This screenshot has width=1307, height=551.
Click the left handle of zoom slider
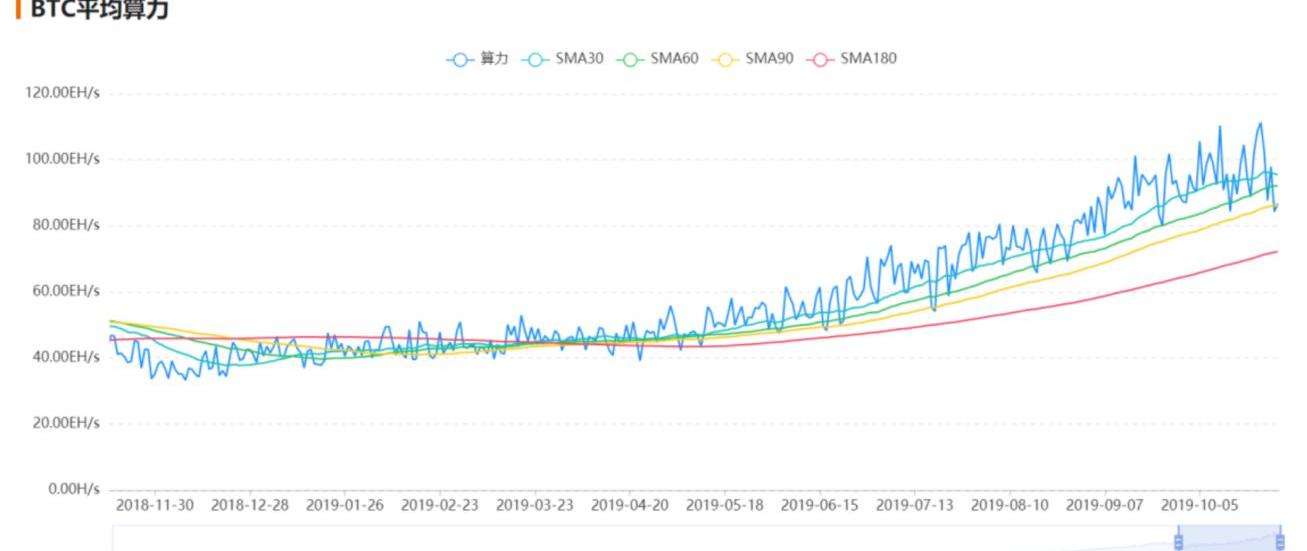(1178, 541)
